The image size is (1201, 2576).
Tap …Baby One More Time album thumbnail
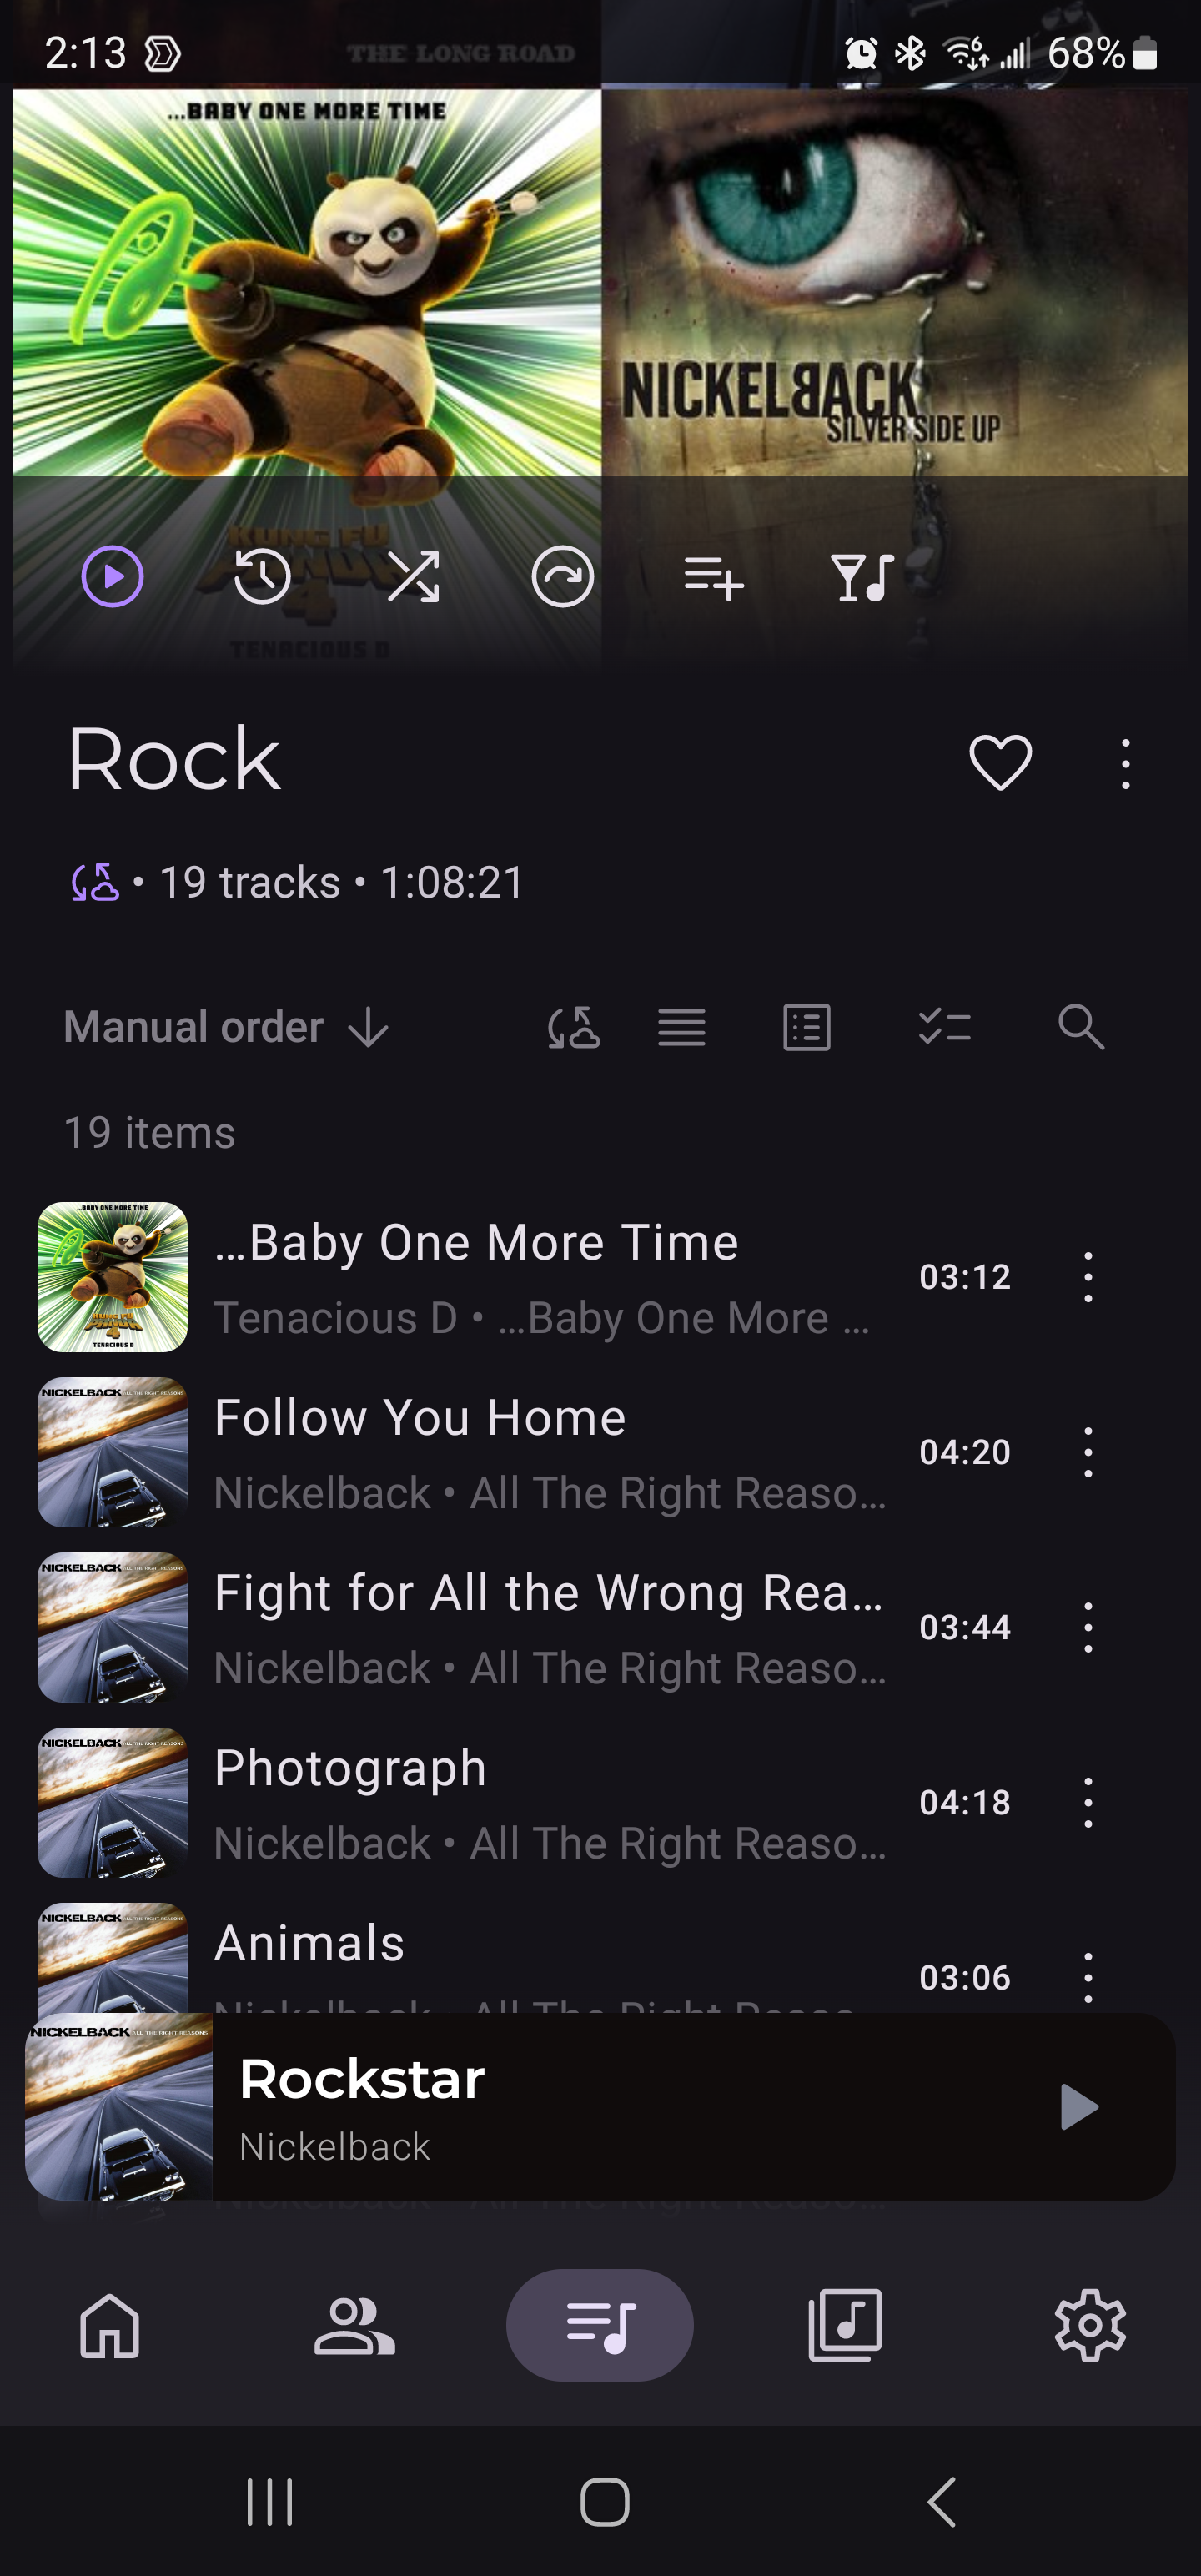pyautogui.click(x=113, y=1277)
